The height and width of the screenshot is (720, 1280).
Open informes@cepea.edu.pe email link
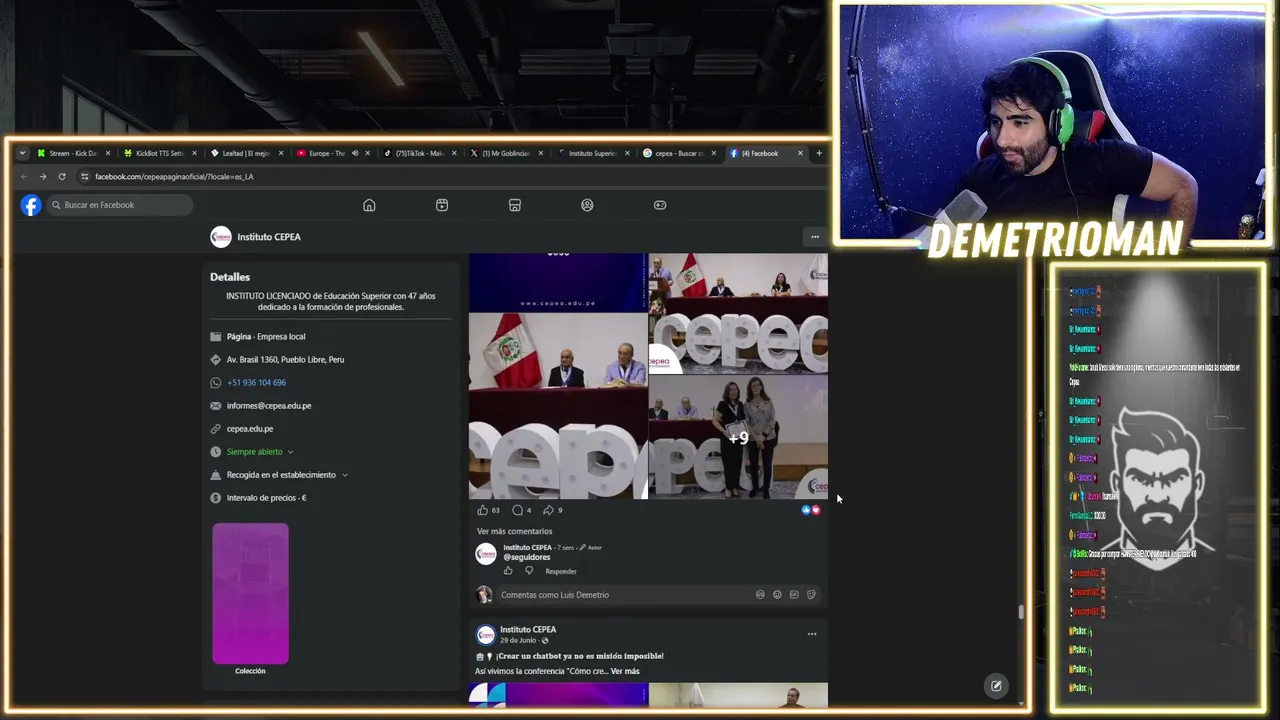pos(269,406)
